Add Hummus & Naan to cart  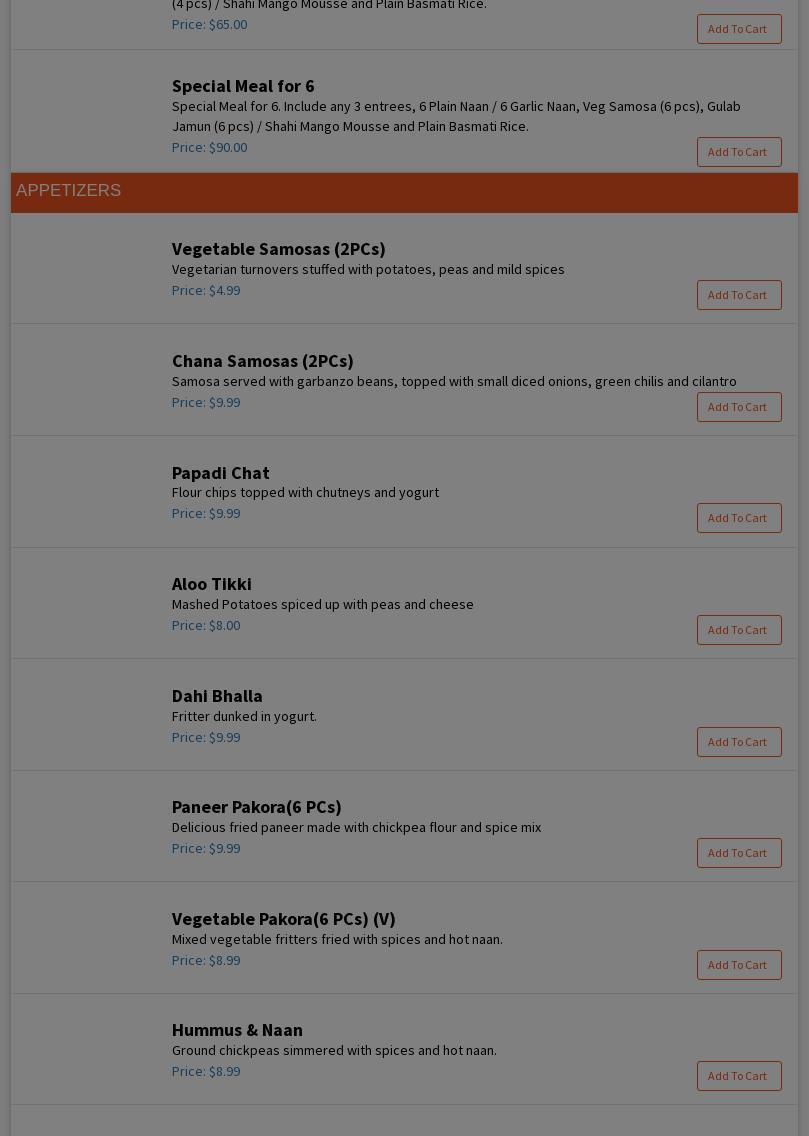click(739, 1076)
